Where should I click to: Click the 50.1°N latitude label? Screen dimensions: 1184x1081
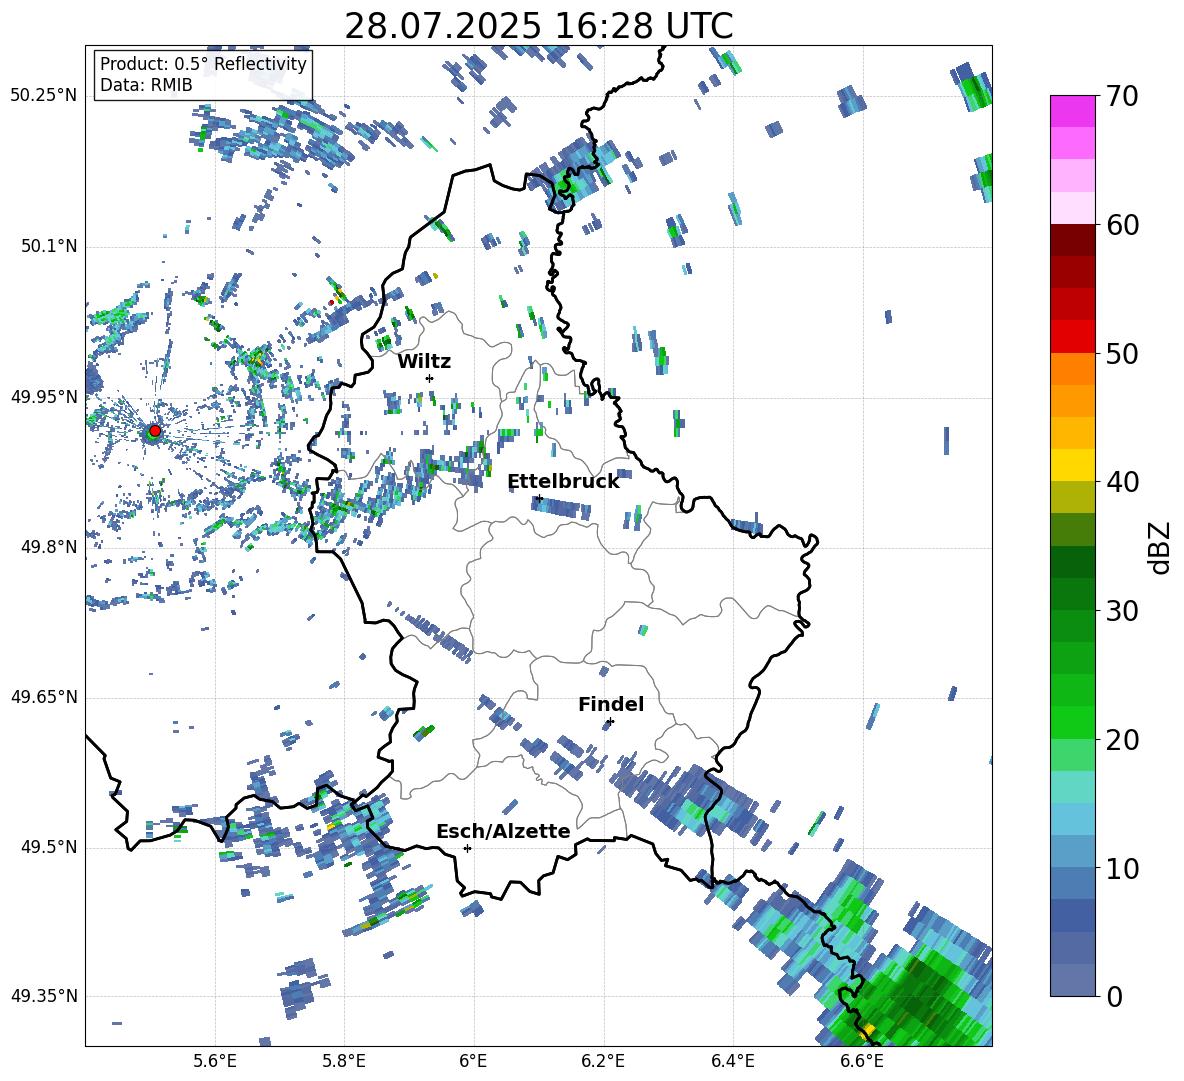click(x=49, y=246)
